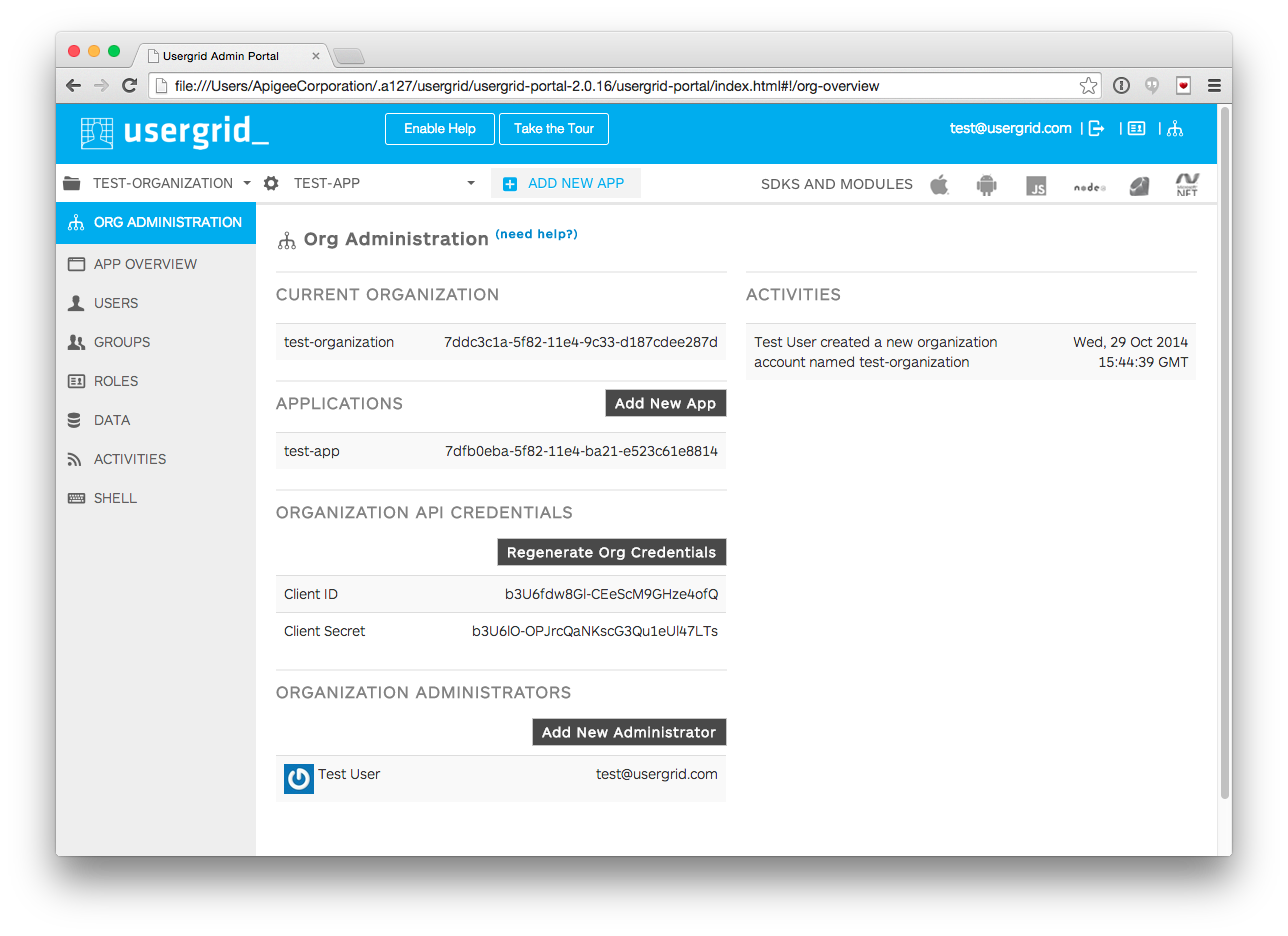Viewport: 1288px width, 936px height.
Task: Reload the page with the refresh icon
Action: point(129,86)
